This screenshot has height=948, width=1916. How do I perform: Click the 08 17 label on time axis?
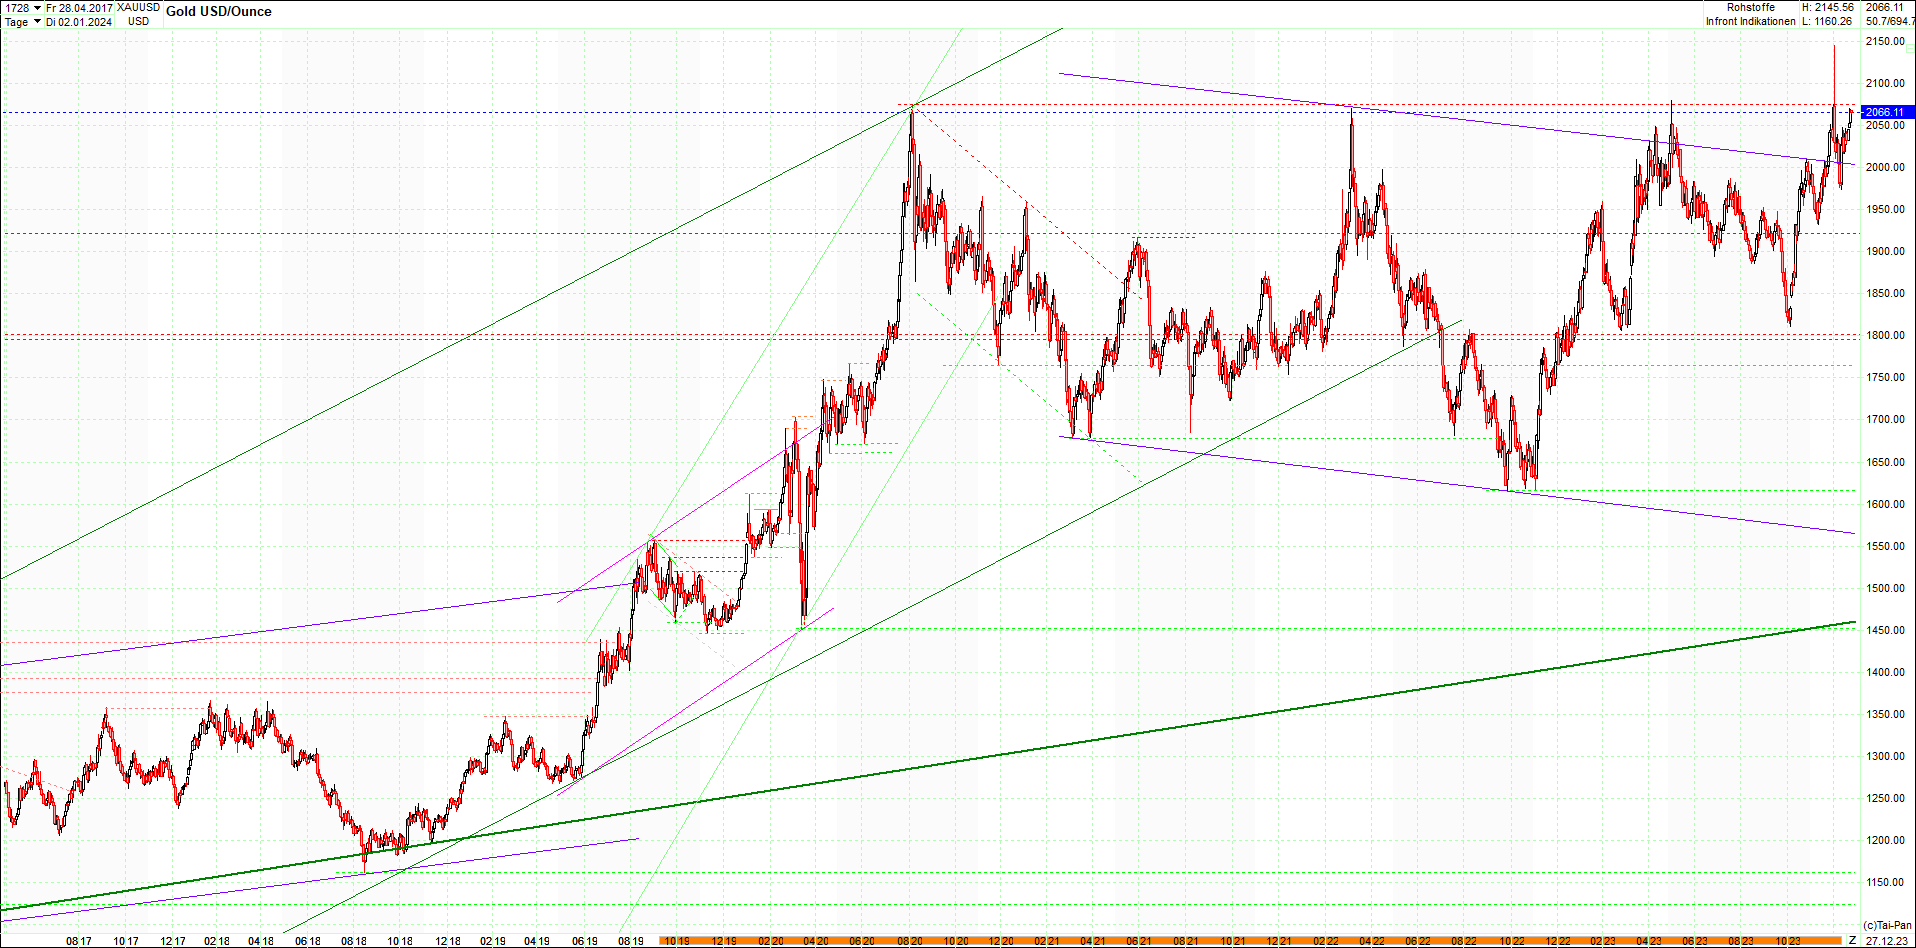(79, 941)
